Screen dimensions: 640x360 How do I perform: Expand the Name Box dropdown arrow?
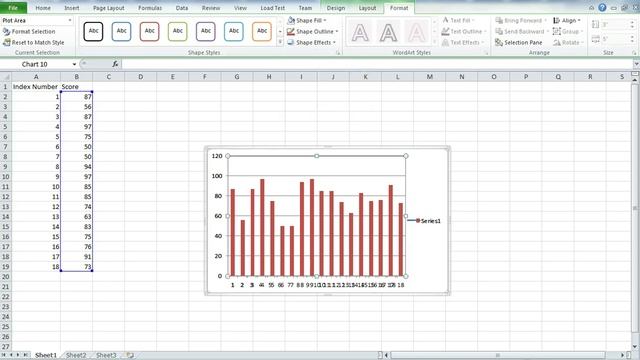point(74,64)
